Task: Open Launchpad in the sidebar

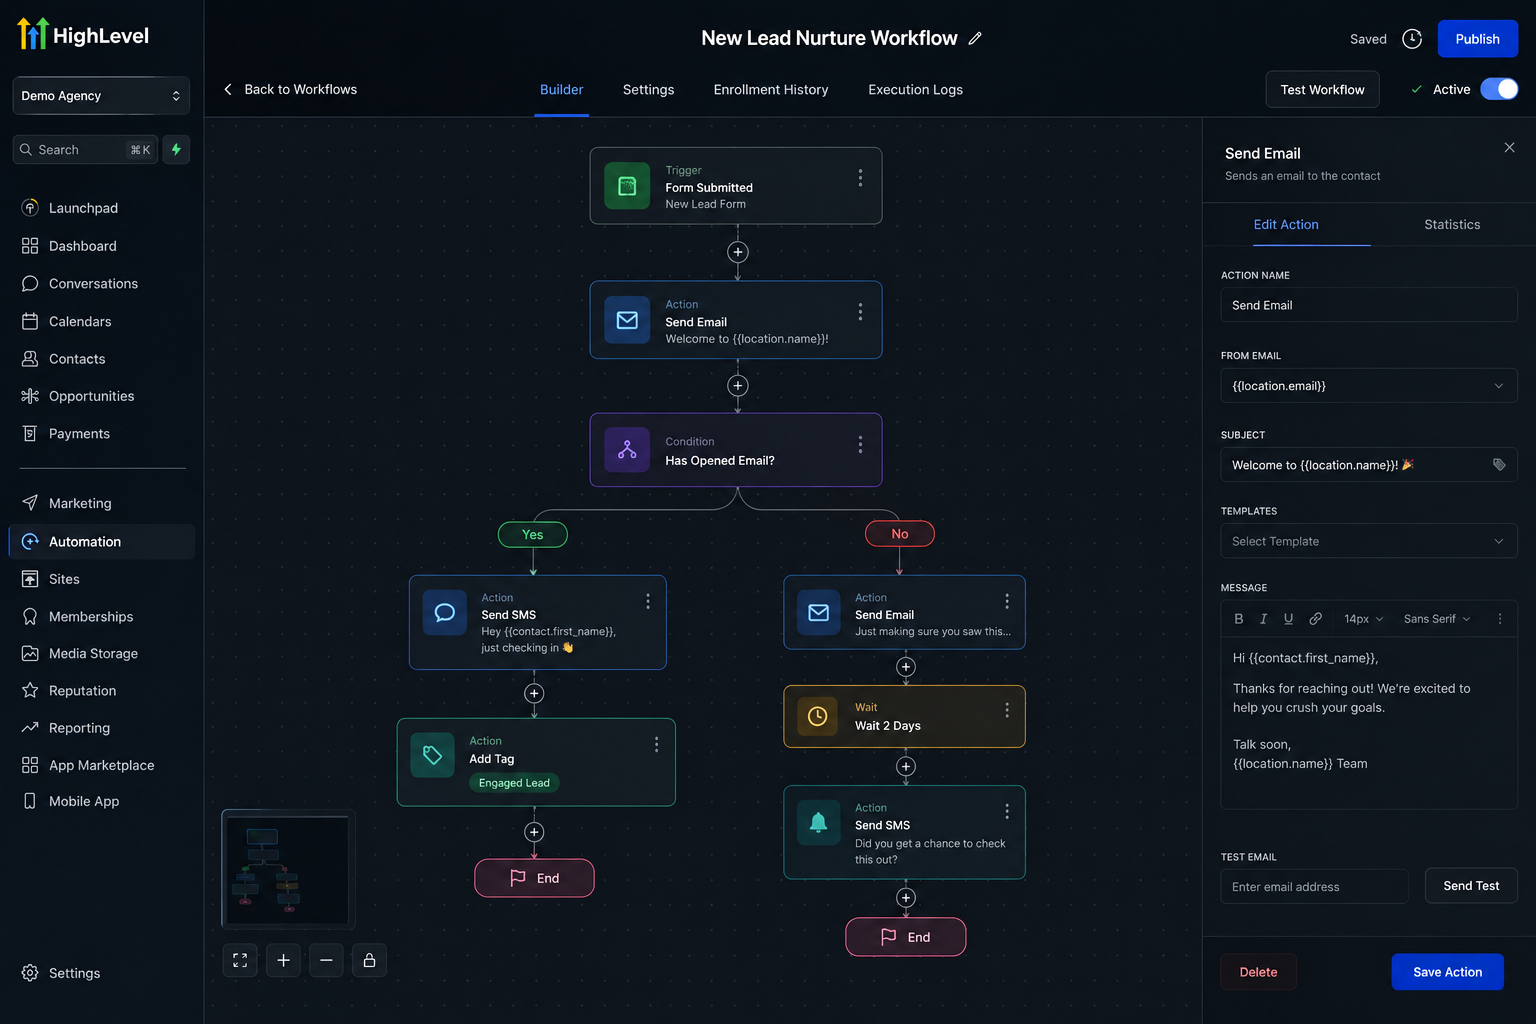Action: (83, 208)
